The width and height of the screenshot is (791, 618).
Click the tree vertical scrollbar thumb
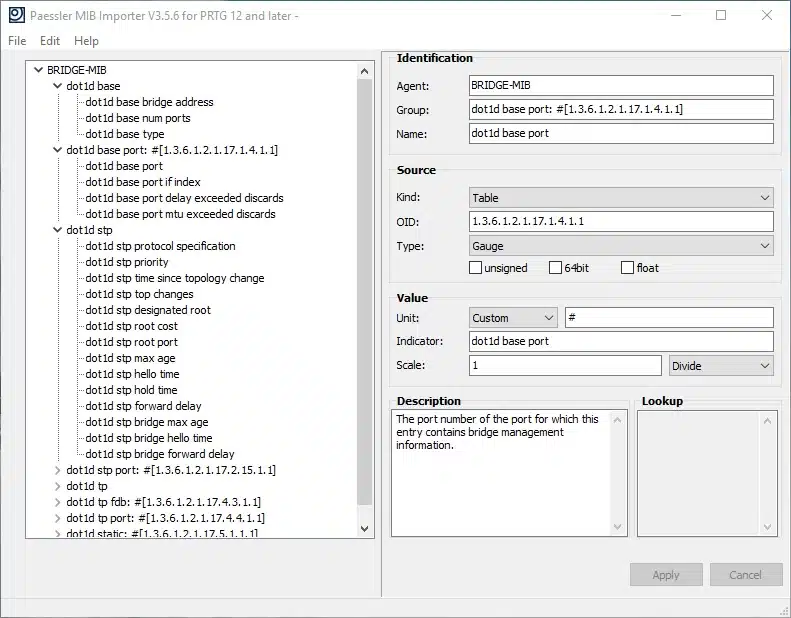[365, 293]
